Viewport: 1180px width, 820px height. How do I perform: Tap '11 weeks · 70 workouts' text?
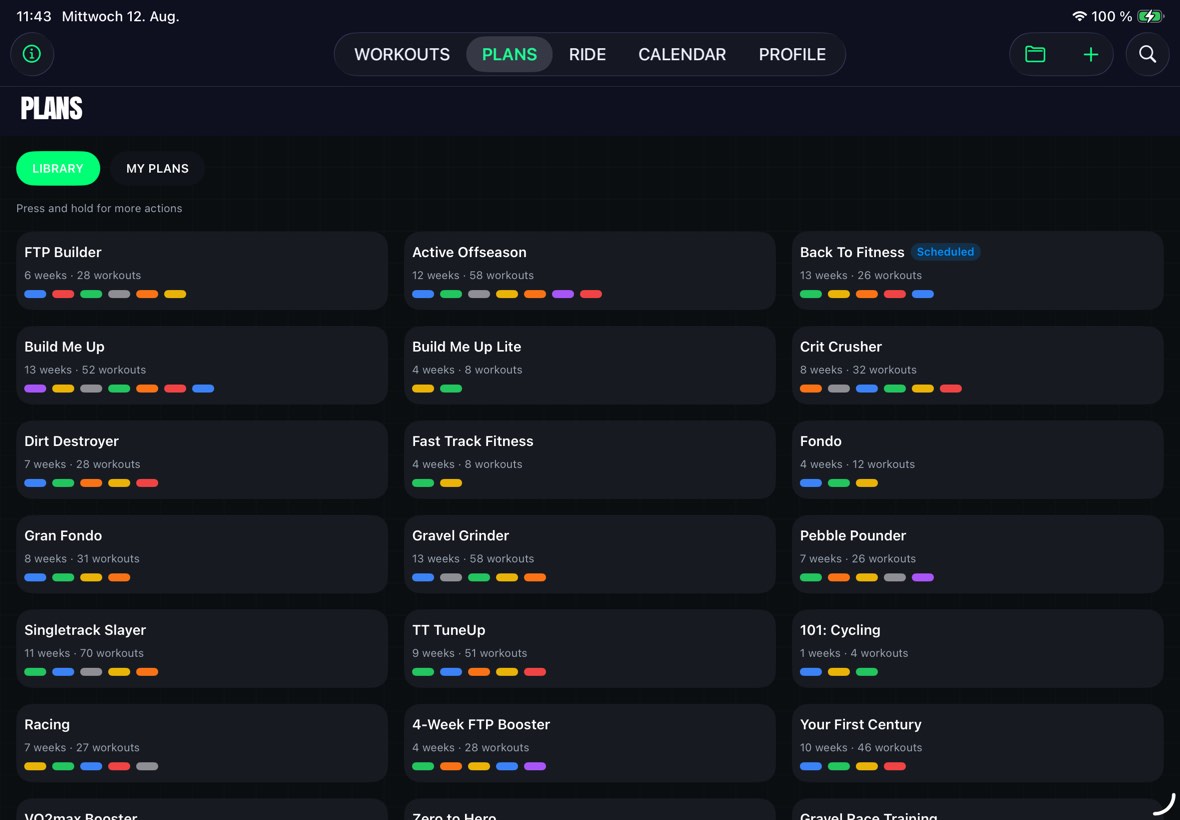click(x=84, y=653)
